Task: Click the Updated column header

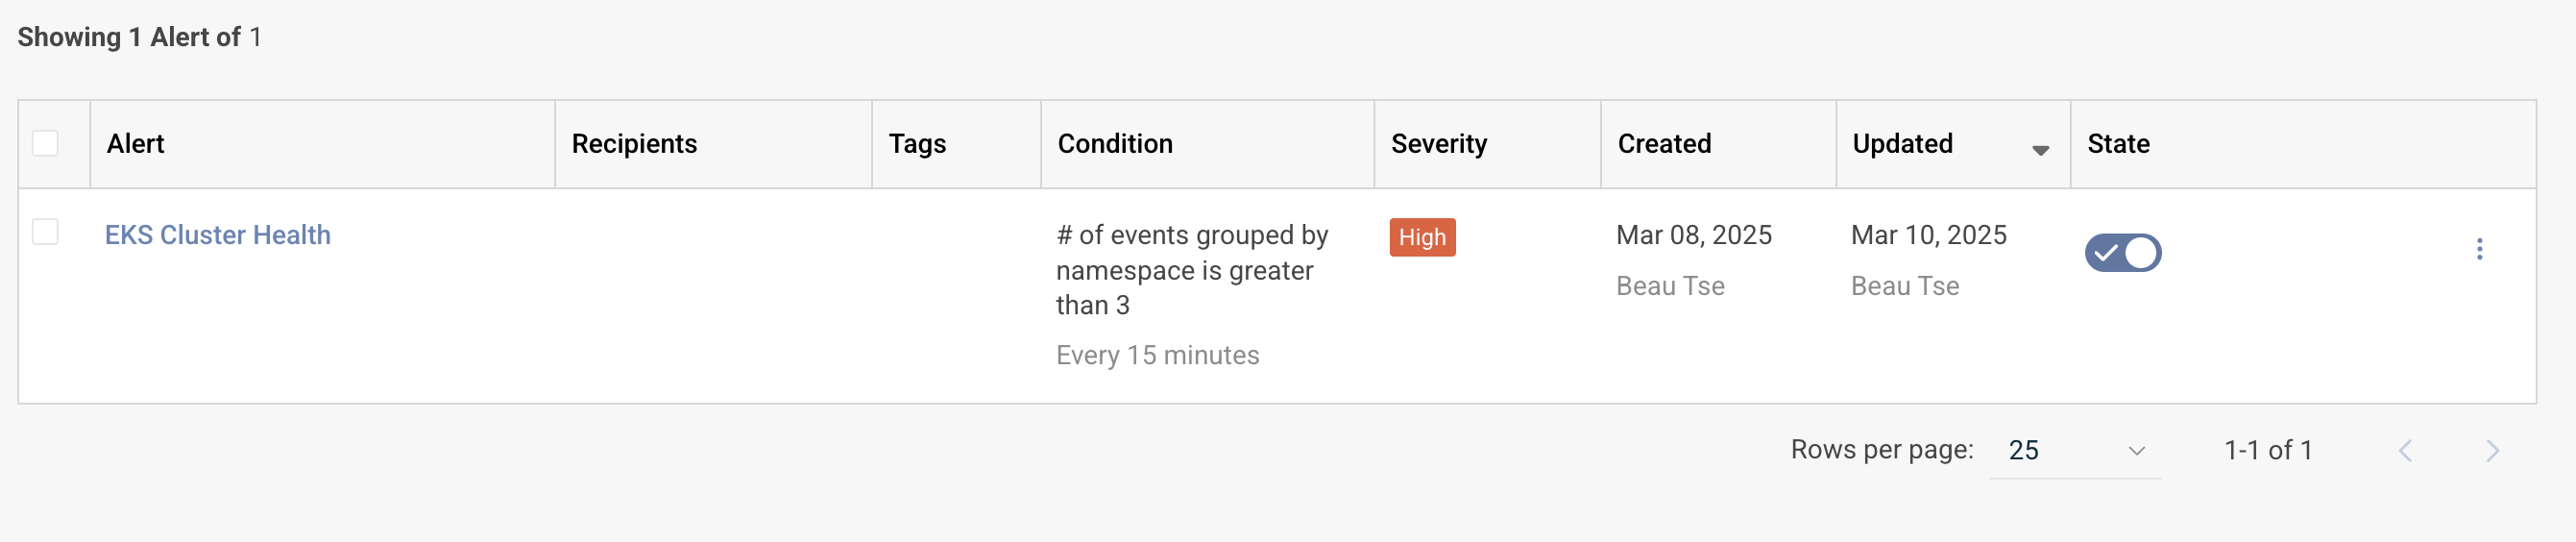Action: [x=1902, y=144]
